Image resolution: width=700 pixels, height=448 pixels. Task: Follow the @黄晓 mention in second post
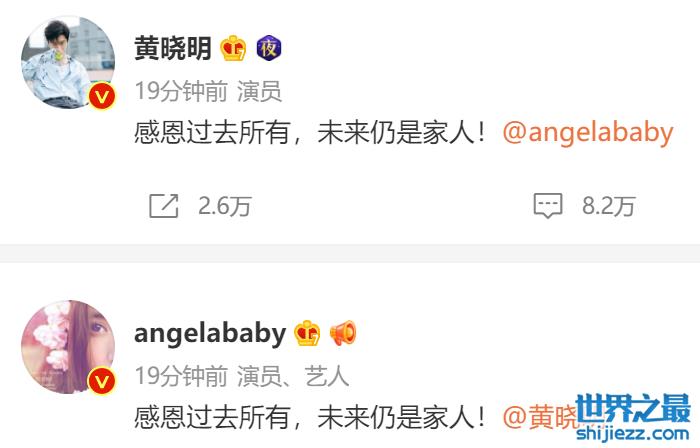(541, 418)
